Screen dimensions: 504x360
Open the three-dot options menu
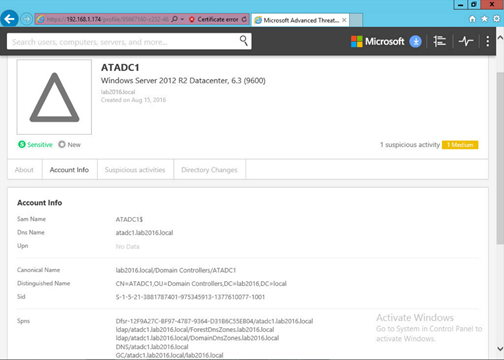pyautogui.click(x=488, y=41)
